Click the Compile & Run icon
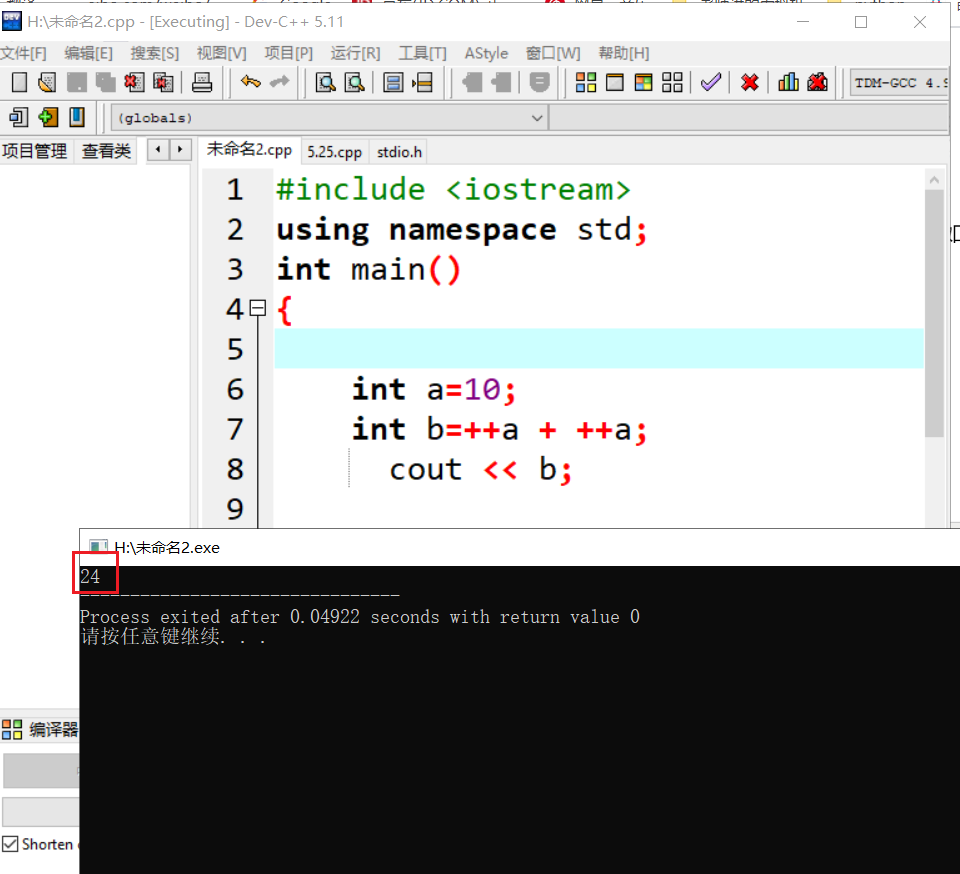 pyautogui.click(x=643, y=81)
